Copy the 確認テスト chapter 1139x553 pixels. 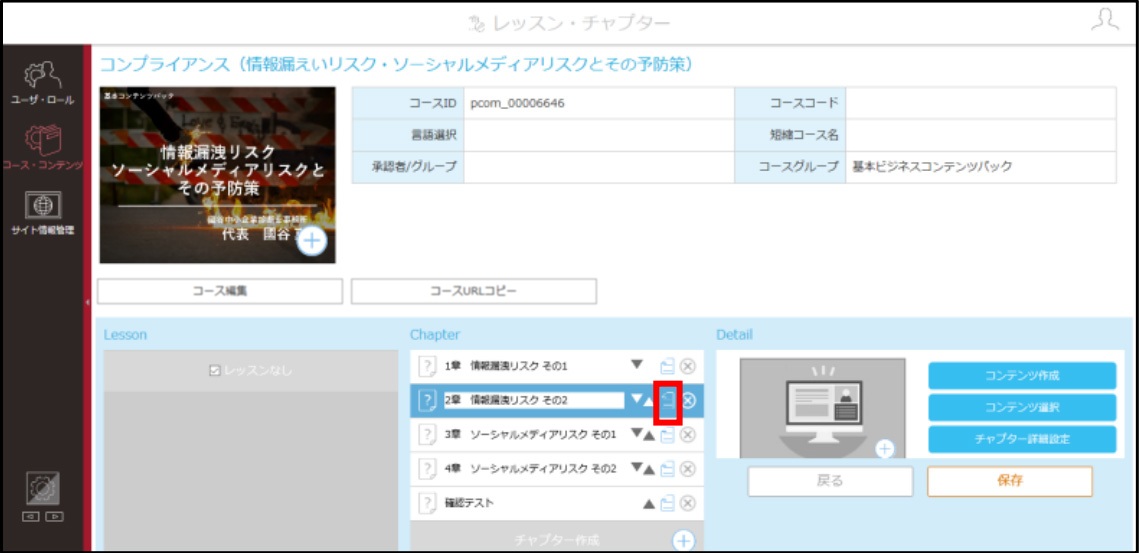tap(667, 503)
